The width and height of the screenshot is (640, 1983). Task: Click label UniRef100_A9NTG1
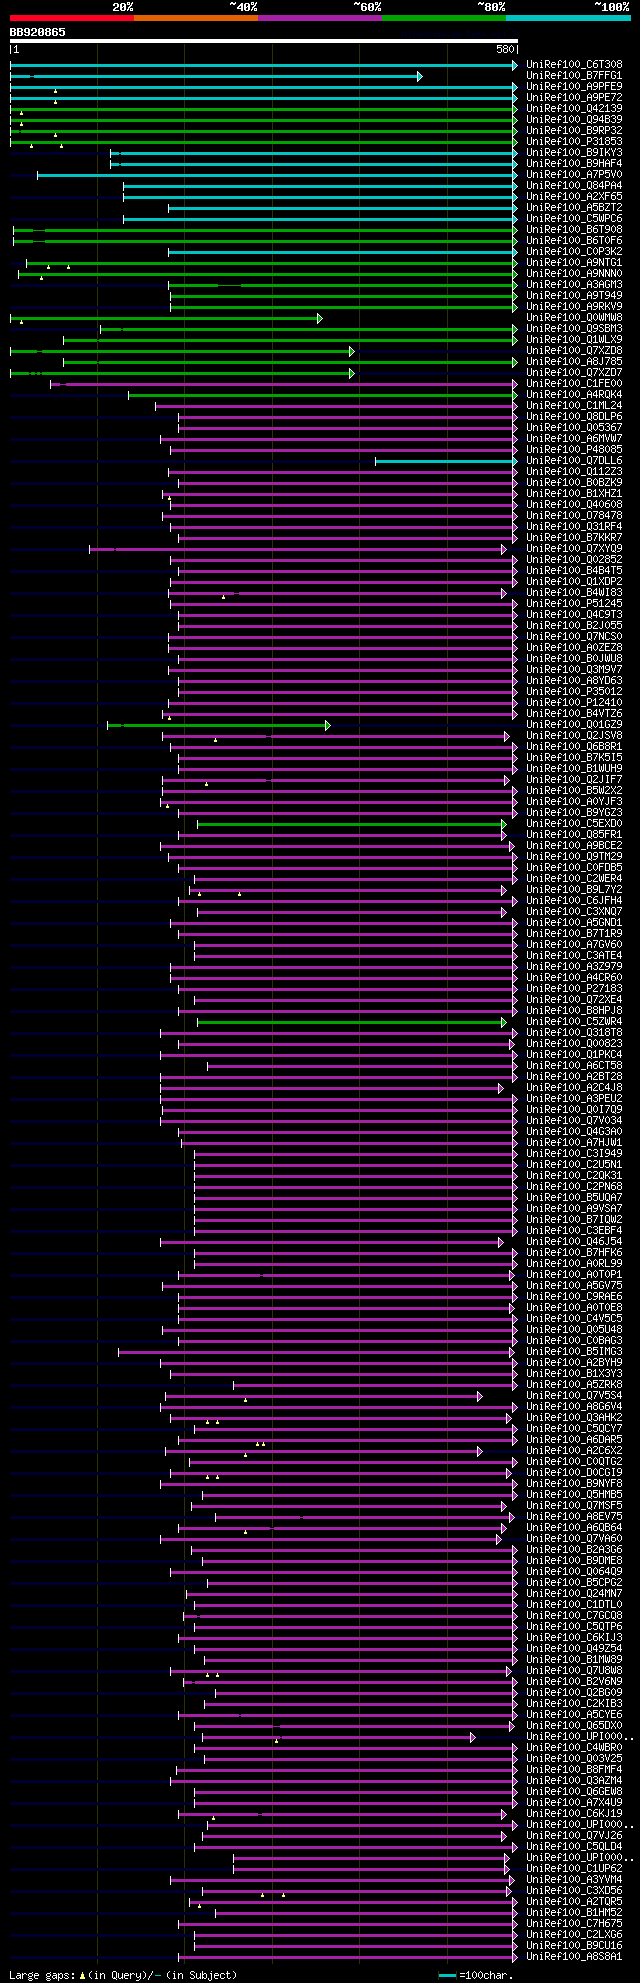point(574,263)
